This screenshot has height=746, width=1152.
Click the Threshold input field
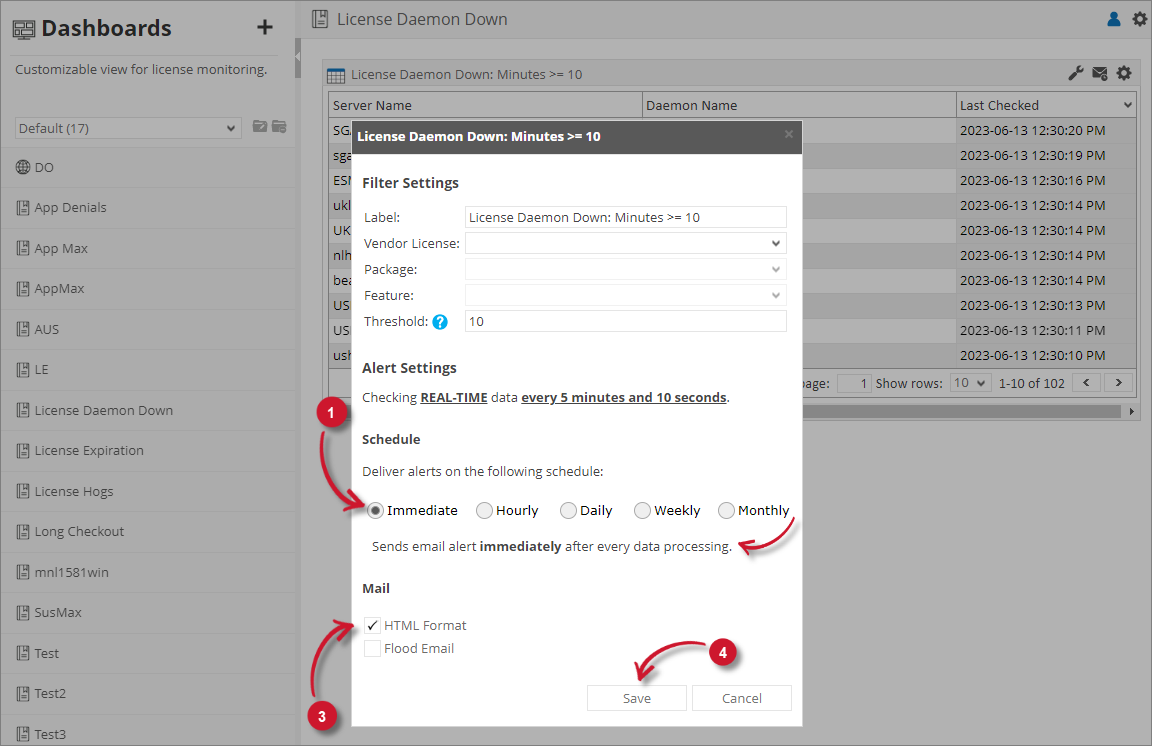click(x=625, y=321)
